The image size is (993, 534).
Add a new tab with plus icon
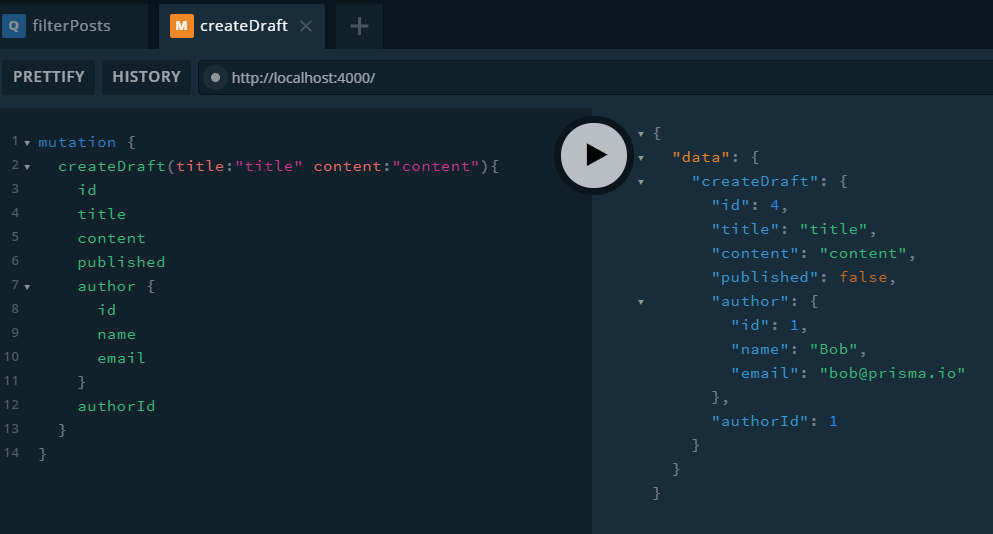click(x=359, y=26)
